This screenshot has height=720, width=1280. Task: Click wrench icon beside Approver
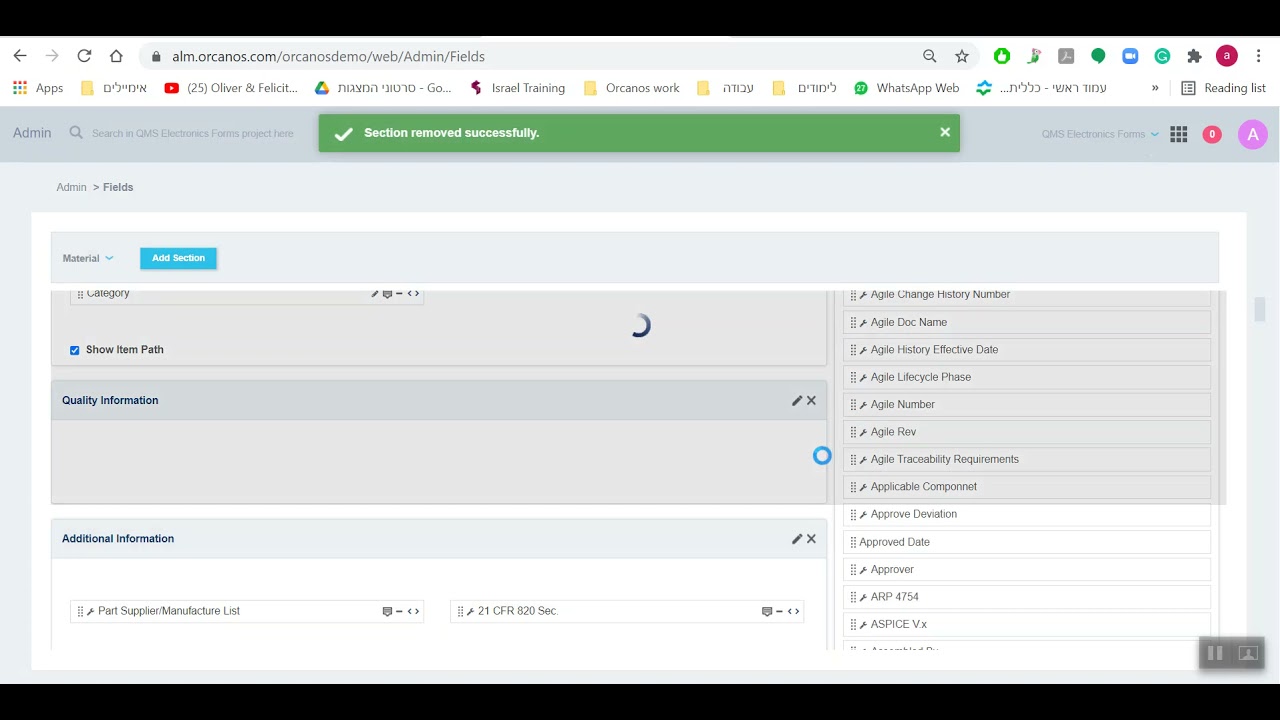point(863,570)
